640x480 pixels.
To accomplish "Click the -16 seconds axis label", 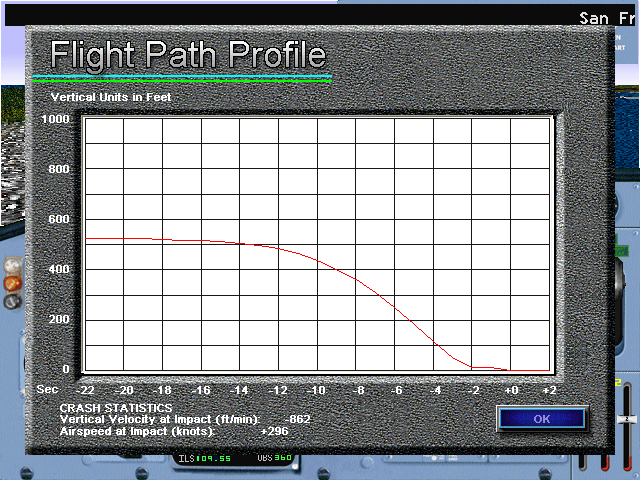I will point(201,390).
